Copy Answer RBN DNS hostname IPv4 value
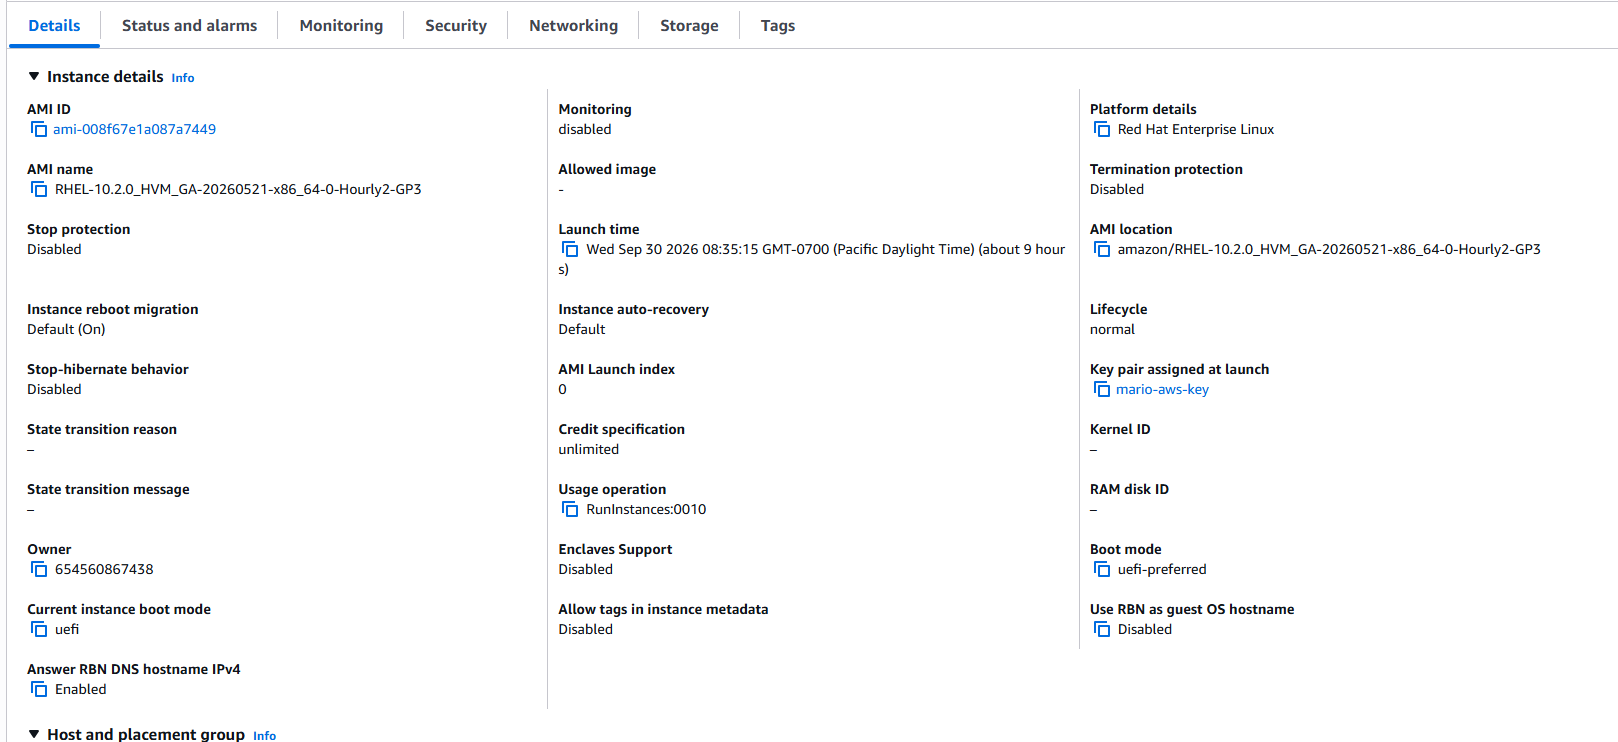Screen dimensions: 1618x742 39,689
